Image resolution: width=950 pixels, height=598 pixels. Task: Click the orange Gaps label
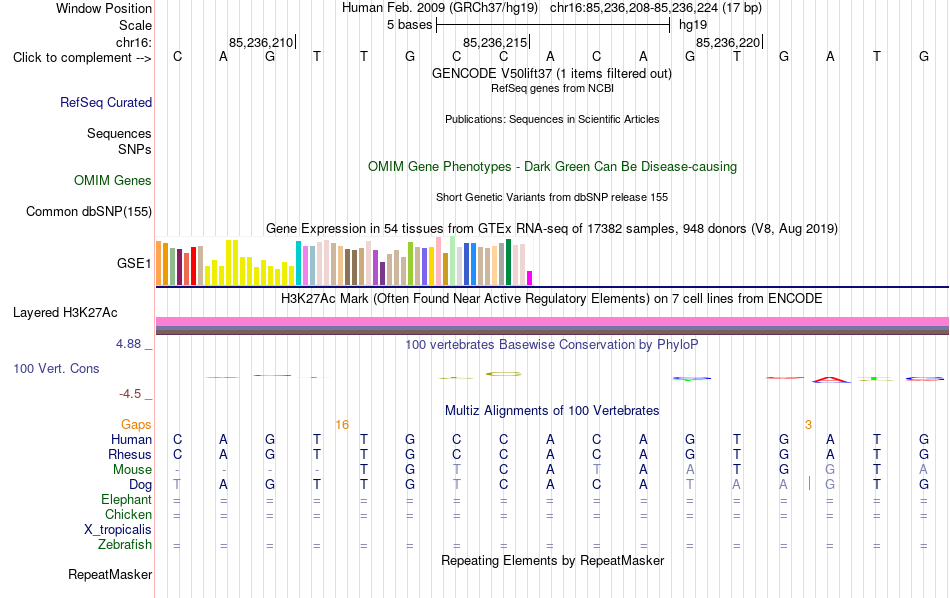point(136,425)
